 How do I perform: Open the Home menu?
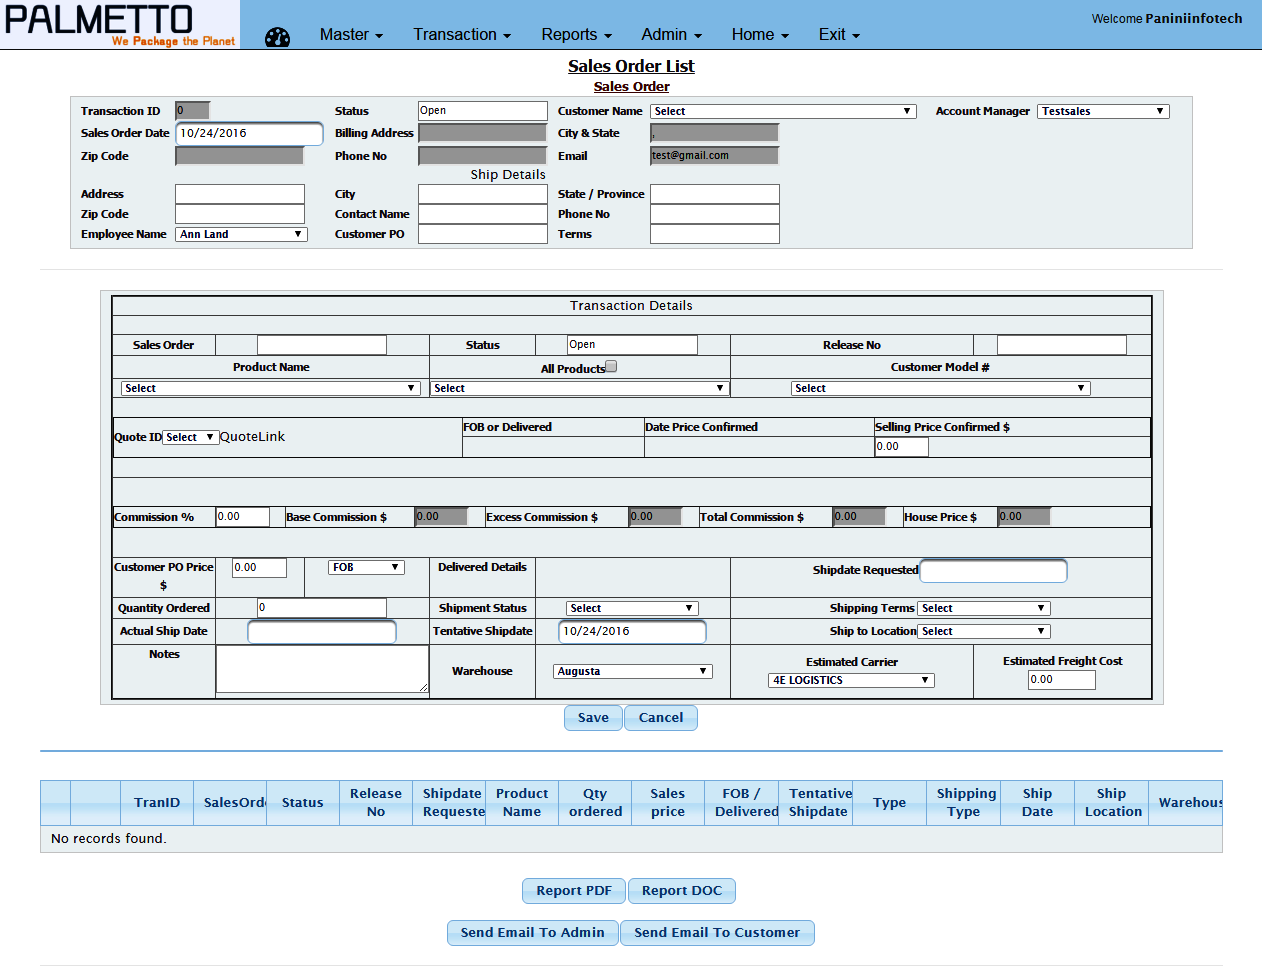[x=760, y=35]
